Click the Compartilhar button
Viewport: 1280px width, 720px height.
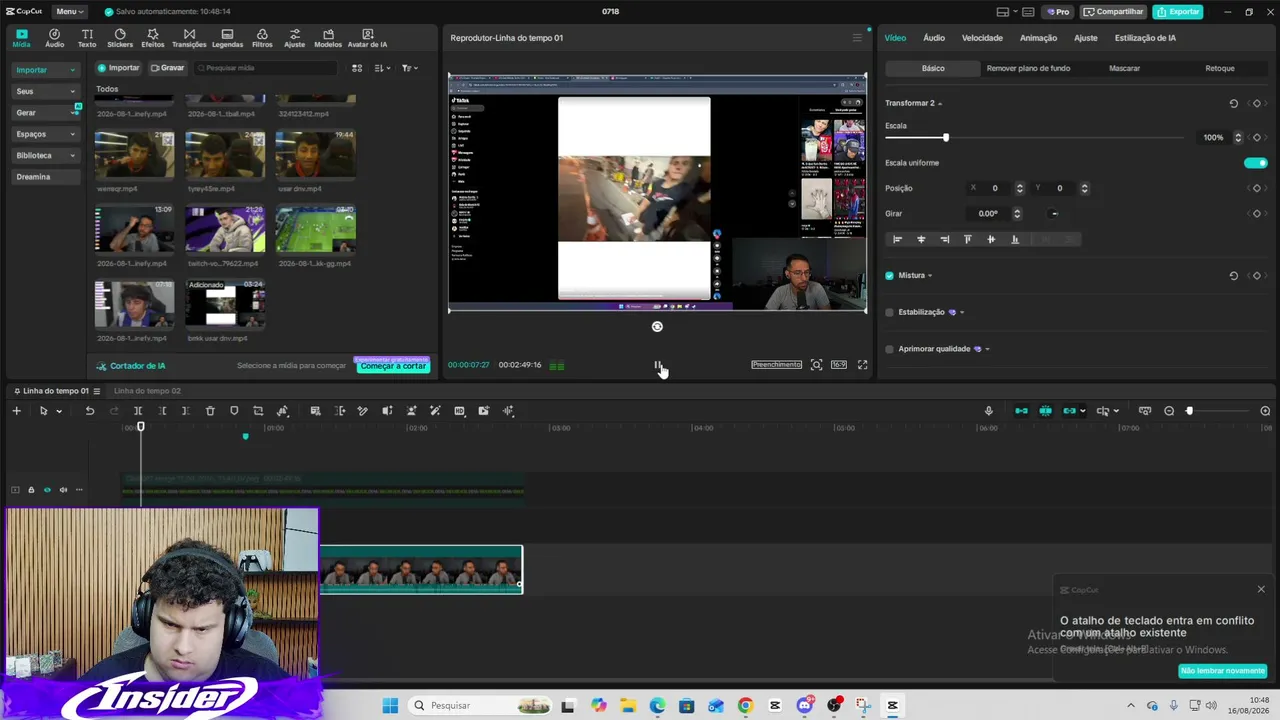coord(1113,12)
